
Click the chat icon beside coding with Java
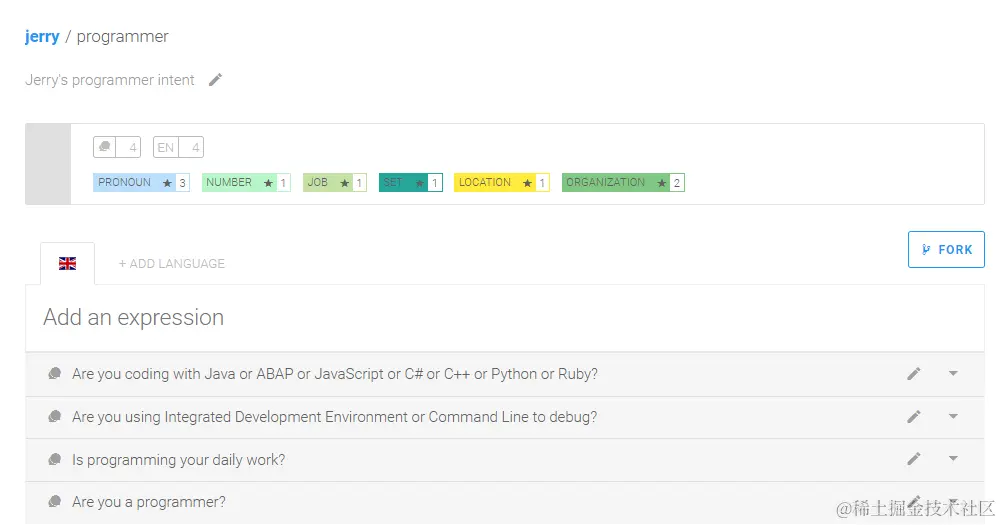click(55, 374)
